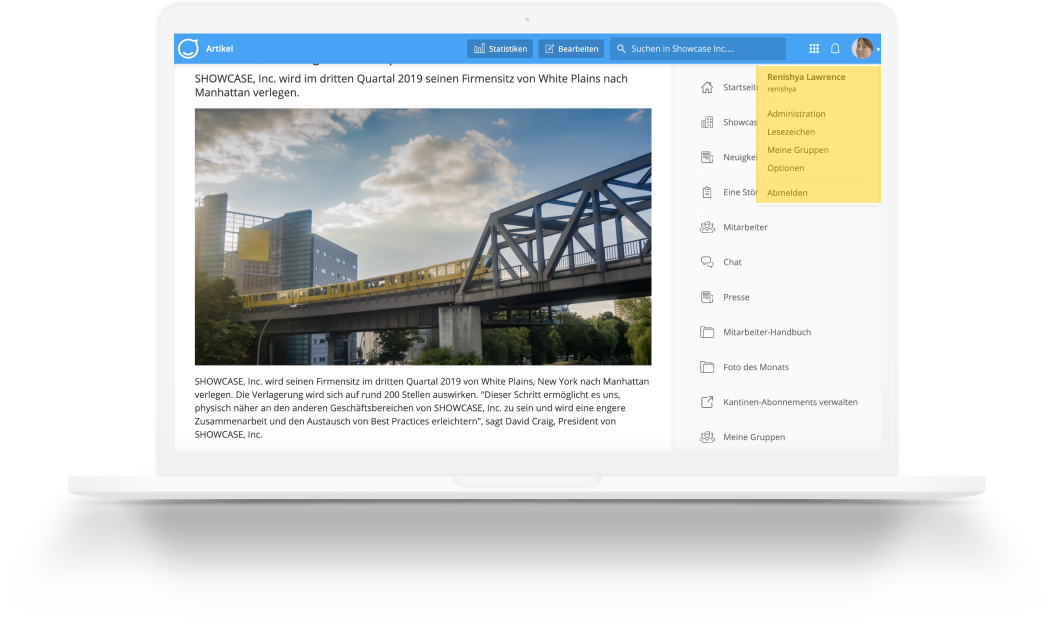This screenshot has height=634, width=1055.
Task: Open the apps grid icon
Action: click(x=814, y=48)
